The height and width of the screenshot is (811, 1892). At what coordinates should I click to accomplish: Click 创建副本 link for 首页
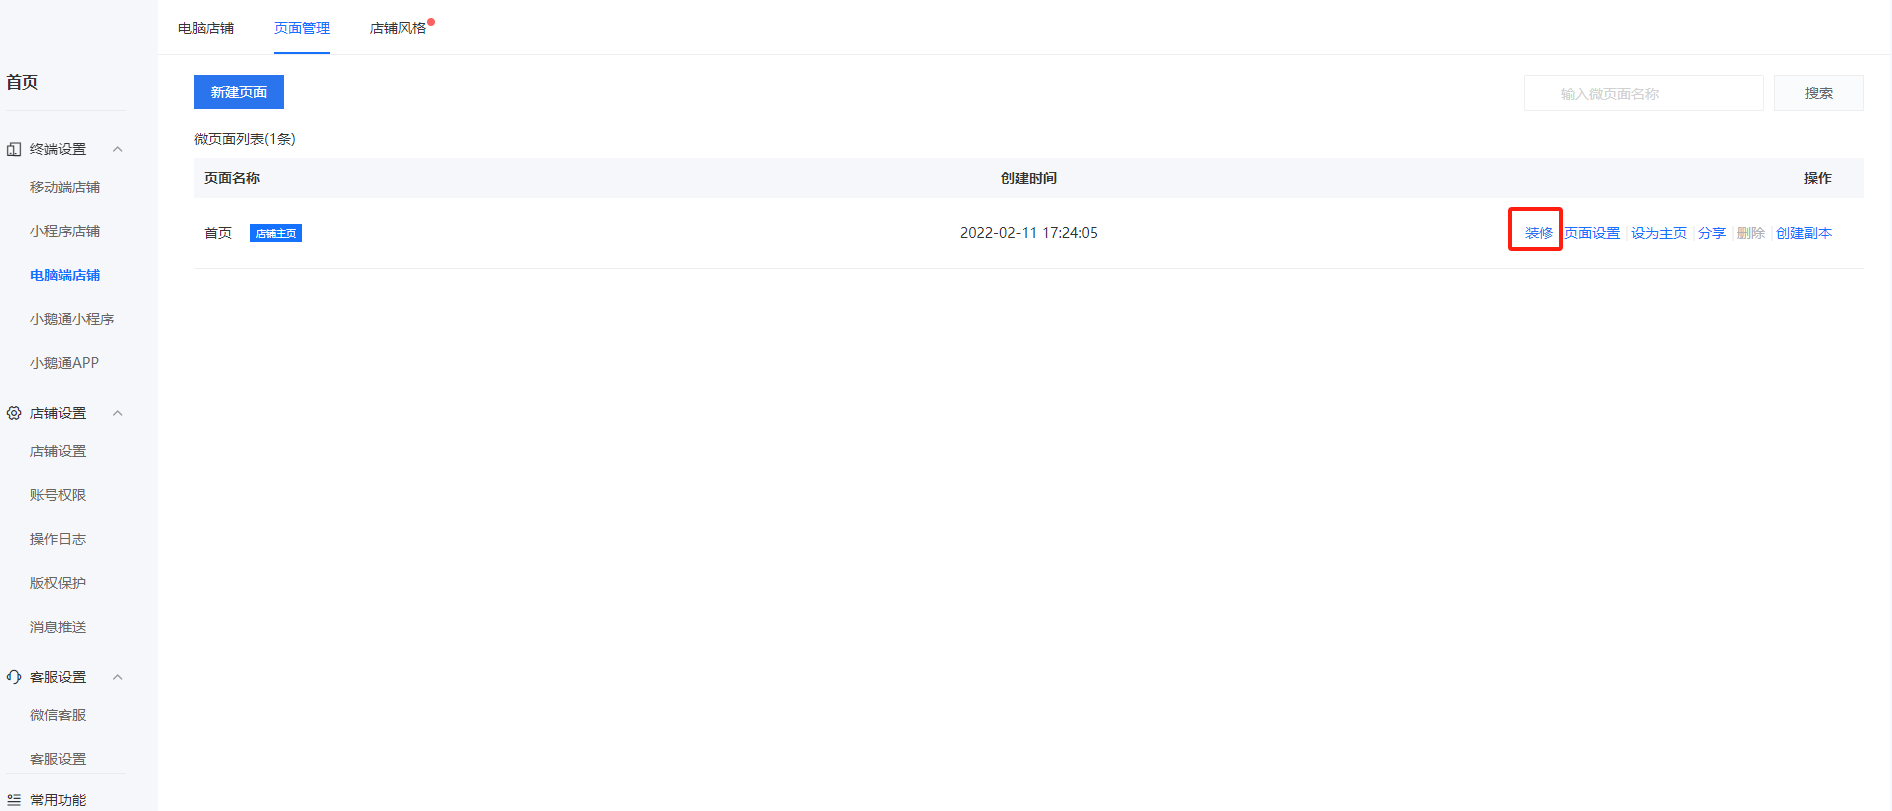(1804, 233)
